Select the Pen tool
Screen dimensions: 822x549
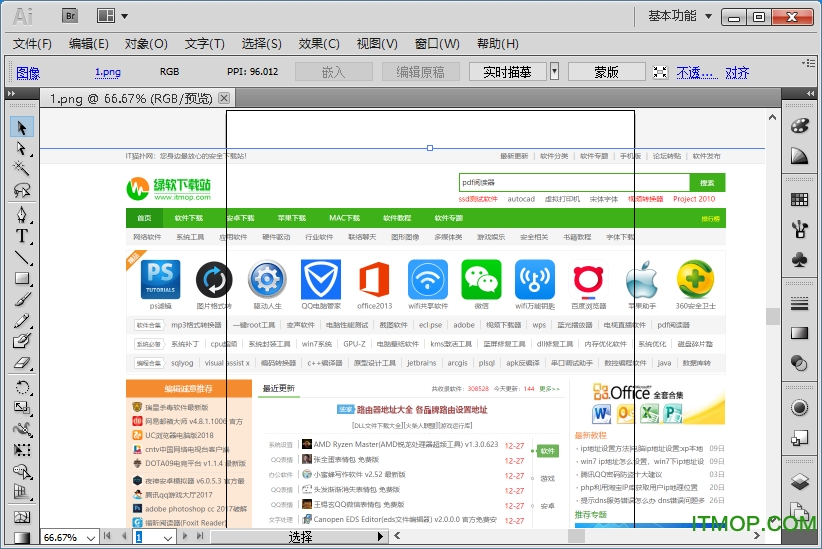(x=21, y=214)
